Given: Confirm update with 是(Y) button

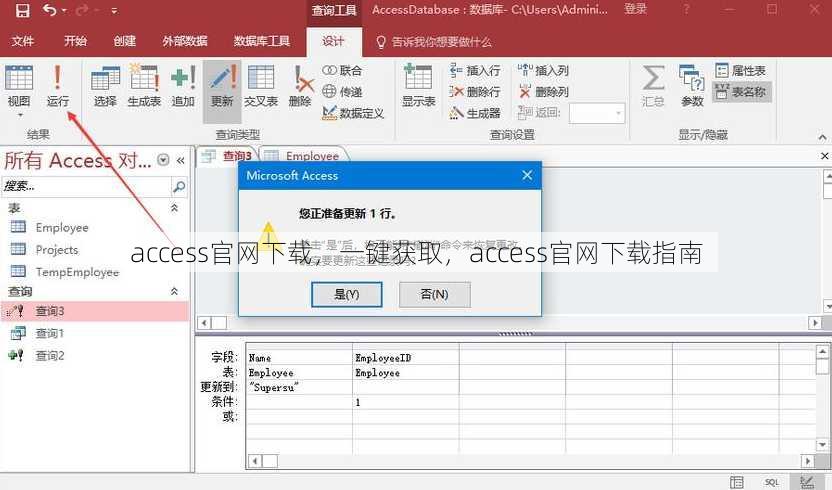Looking at the screenshot, I should pos(346,294).
